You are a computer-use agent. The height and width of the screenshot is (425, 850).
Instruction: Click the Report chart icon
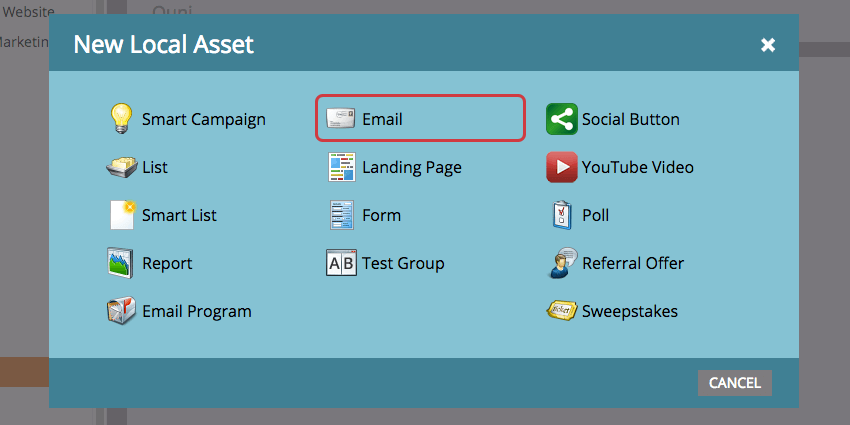(122, 263)
